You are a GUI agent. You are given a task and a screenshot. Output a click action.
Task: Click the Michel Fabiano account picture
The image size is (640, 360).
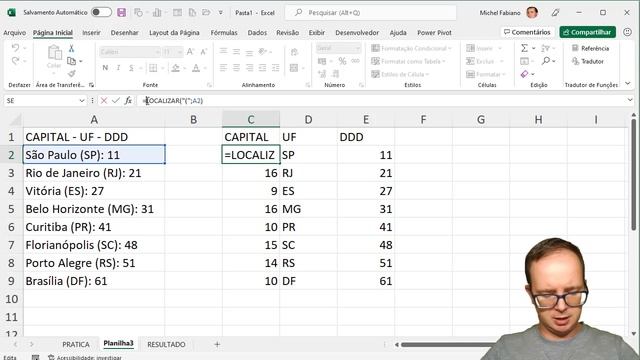click(x=532, y=13)
